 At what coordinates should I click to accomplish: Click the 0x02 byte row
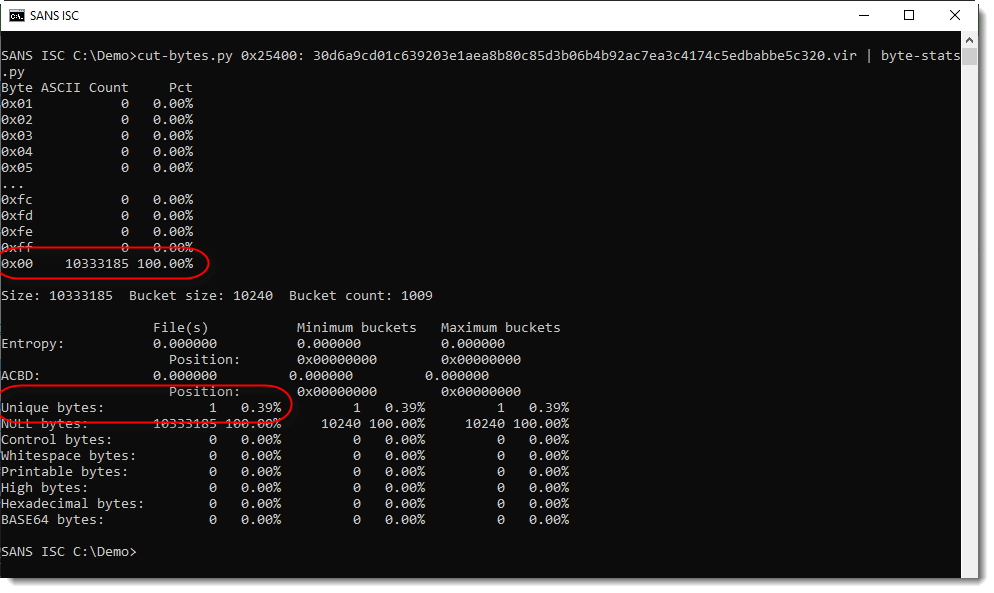(x=97, y=119)
